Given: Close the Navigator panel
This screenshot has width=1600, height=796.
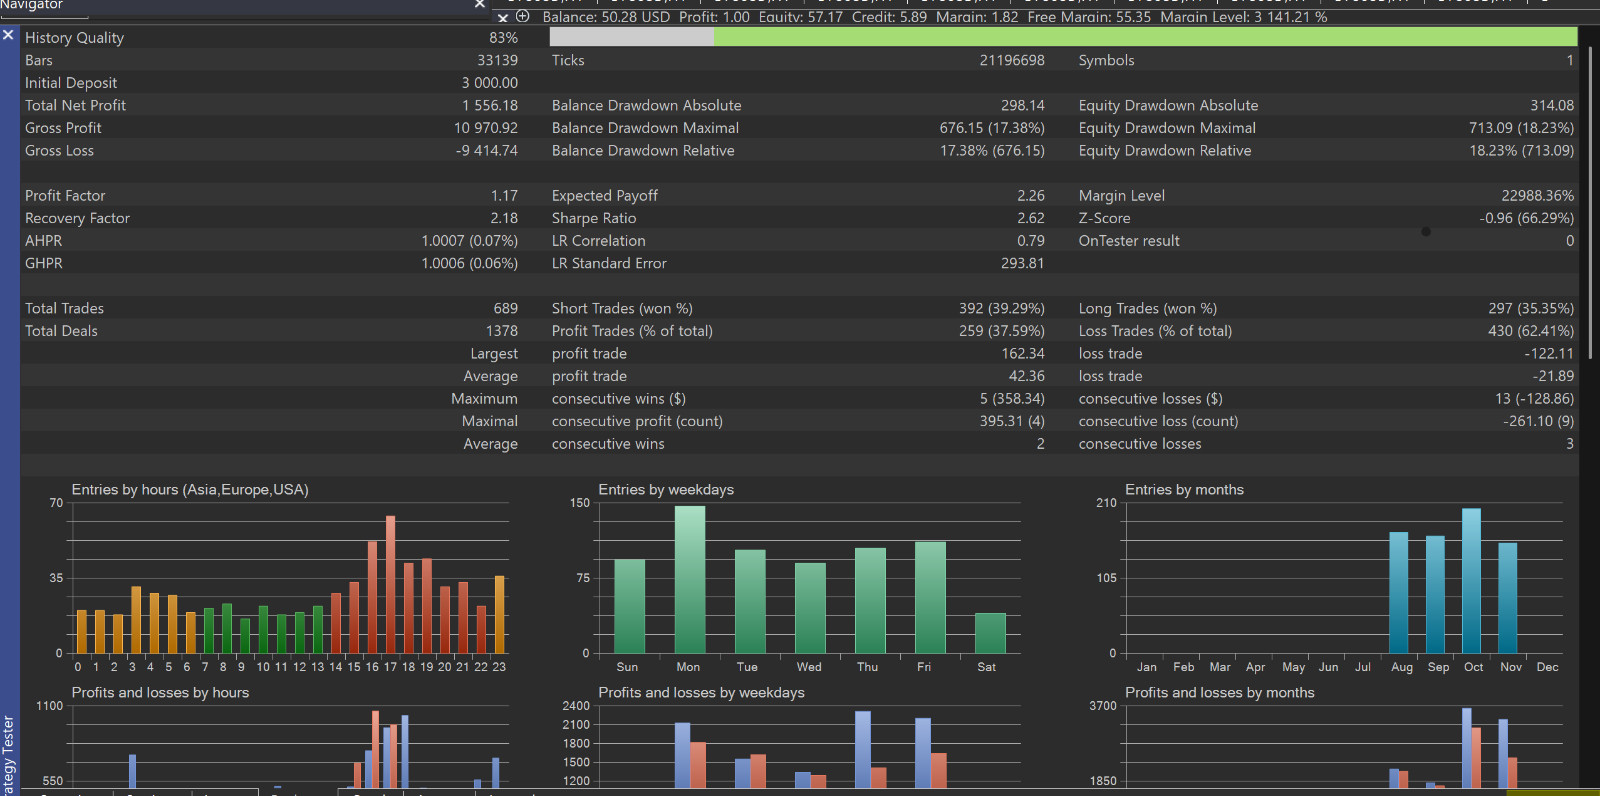Looking at the screenshot, I should point(480,5).
